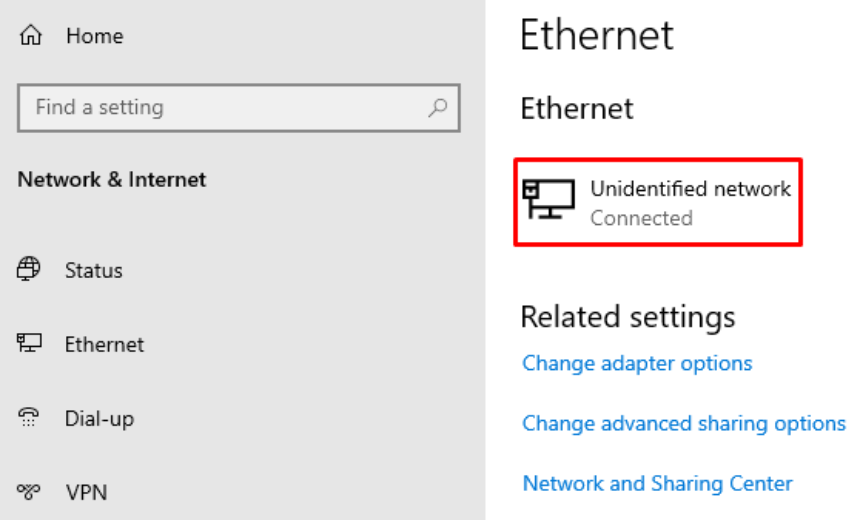Open Change adapter options link

coord(637,363)
